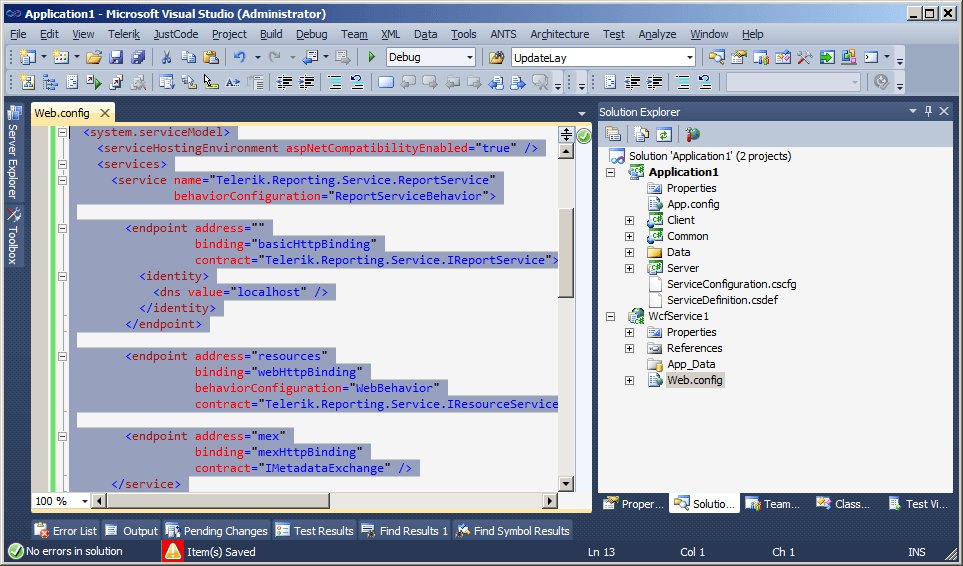The image size is (963, 566).
Task: Select ServiceDefinition.csdef in Solution Explorer
Action: click(721, 300)
